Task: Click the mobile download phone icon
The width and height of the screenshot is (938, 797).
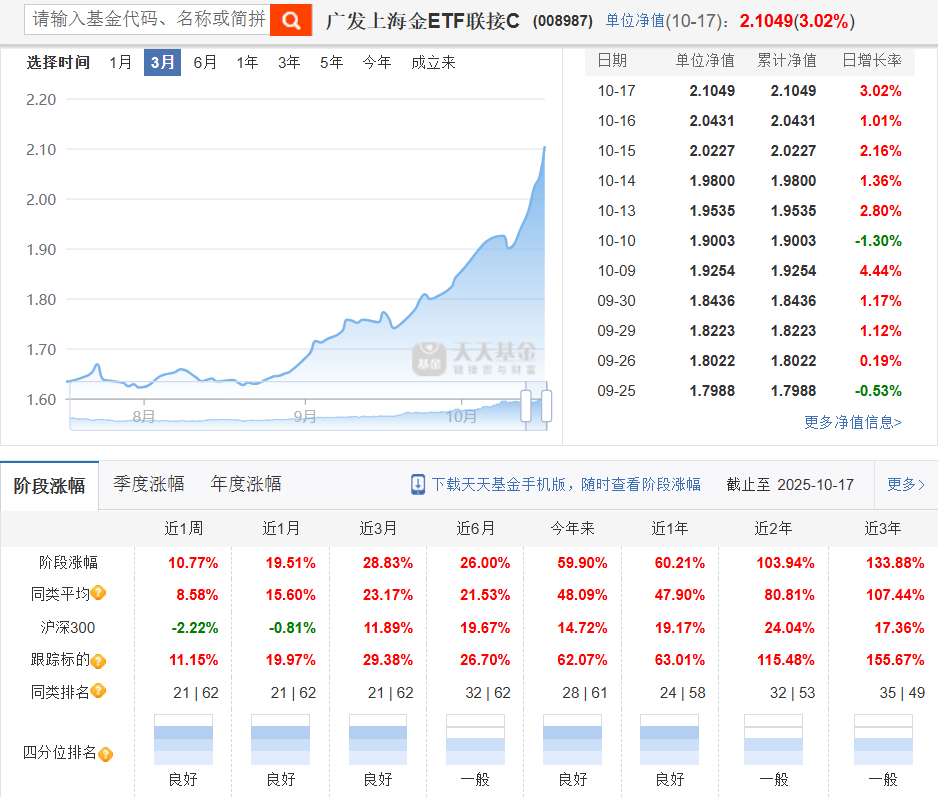Action: 418,484
